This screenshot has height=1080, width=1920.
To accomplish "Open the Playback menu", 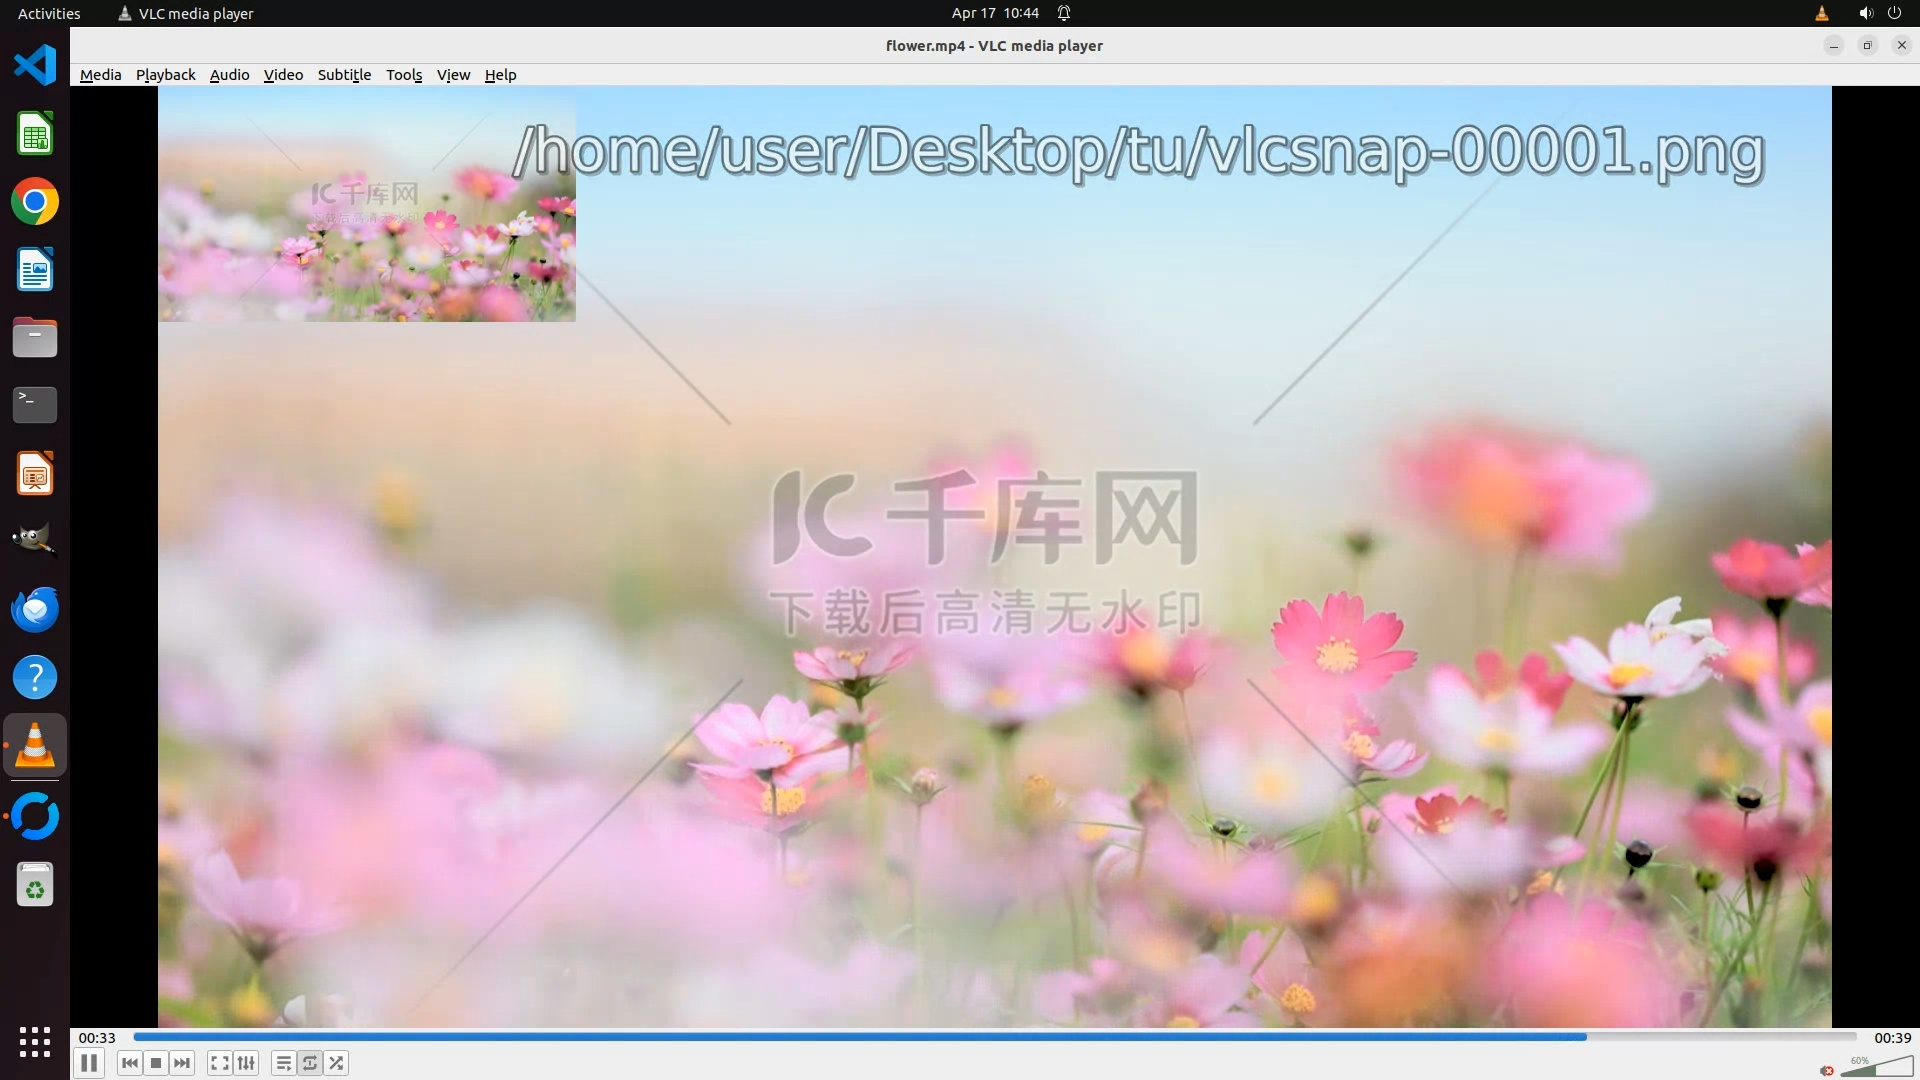I will click(165, 75).
